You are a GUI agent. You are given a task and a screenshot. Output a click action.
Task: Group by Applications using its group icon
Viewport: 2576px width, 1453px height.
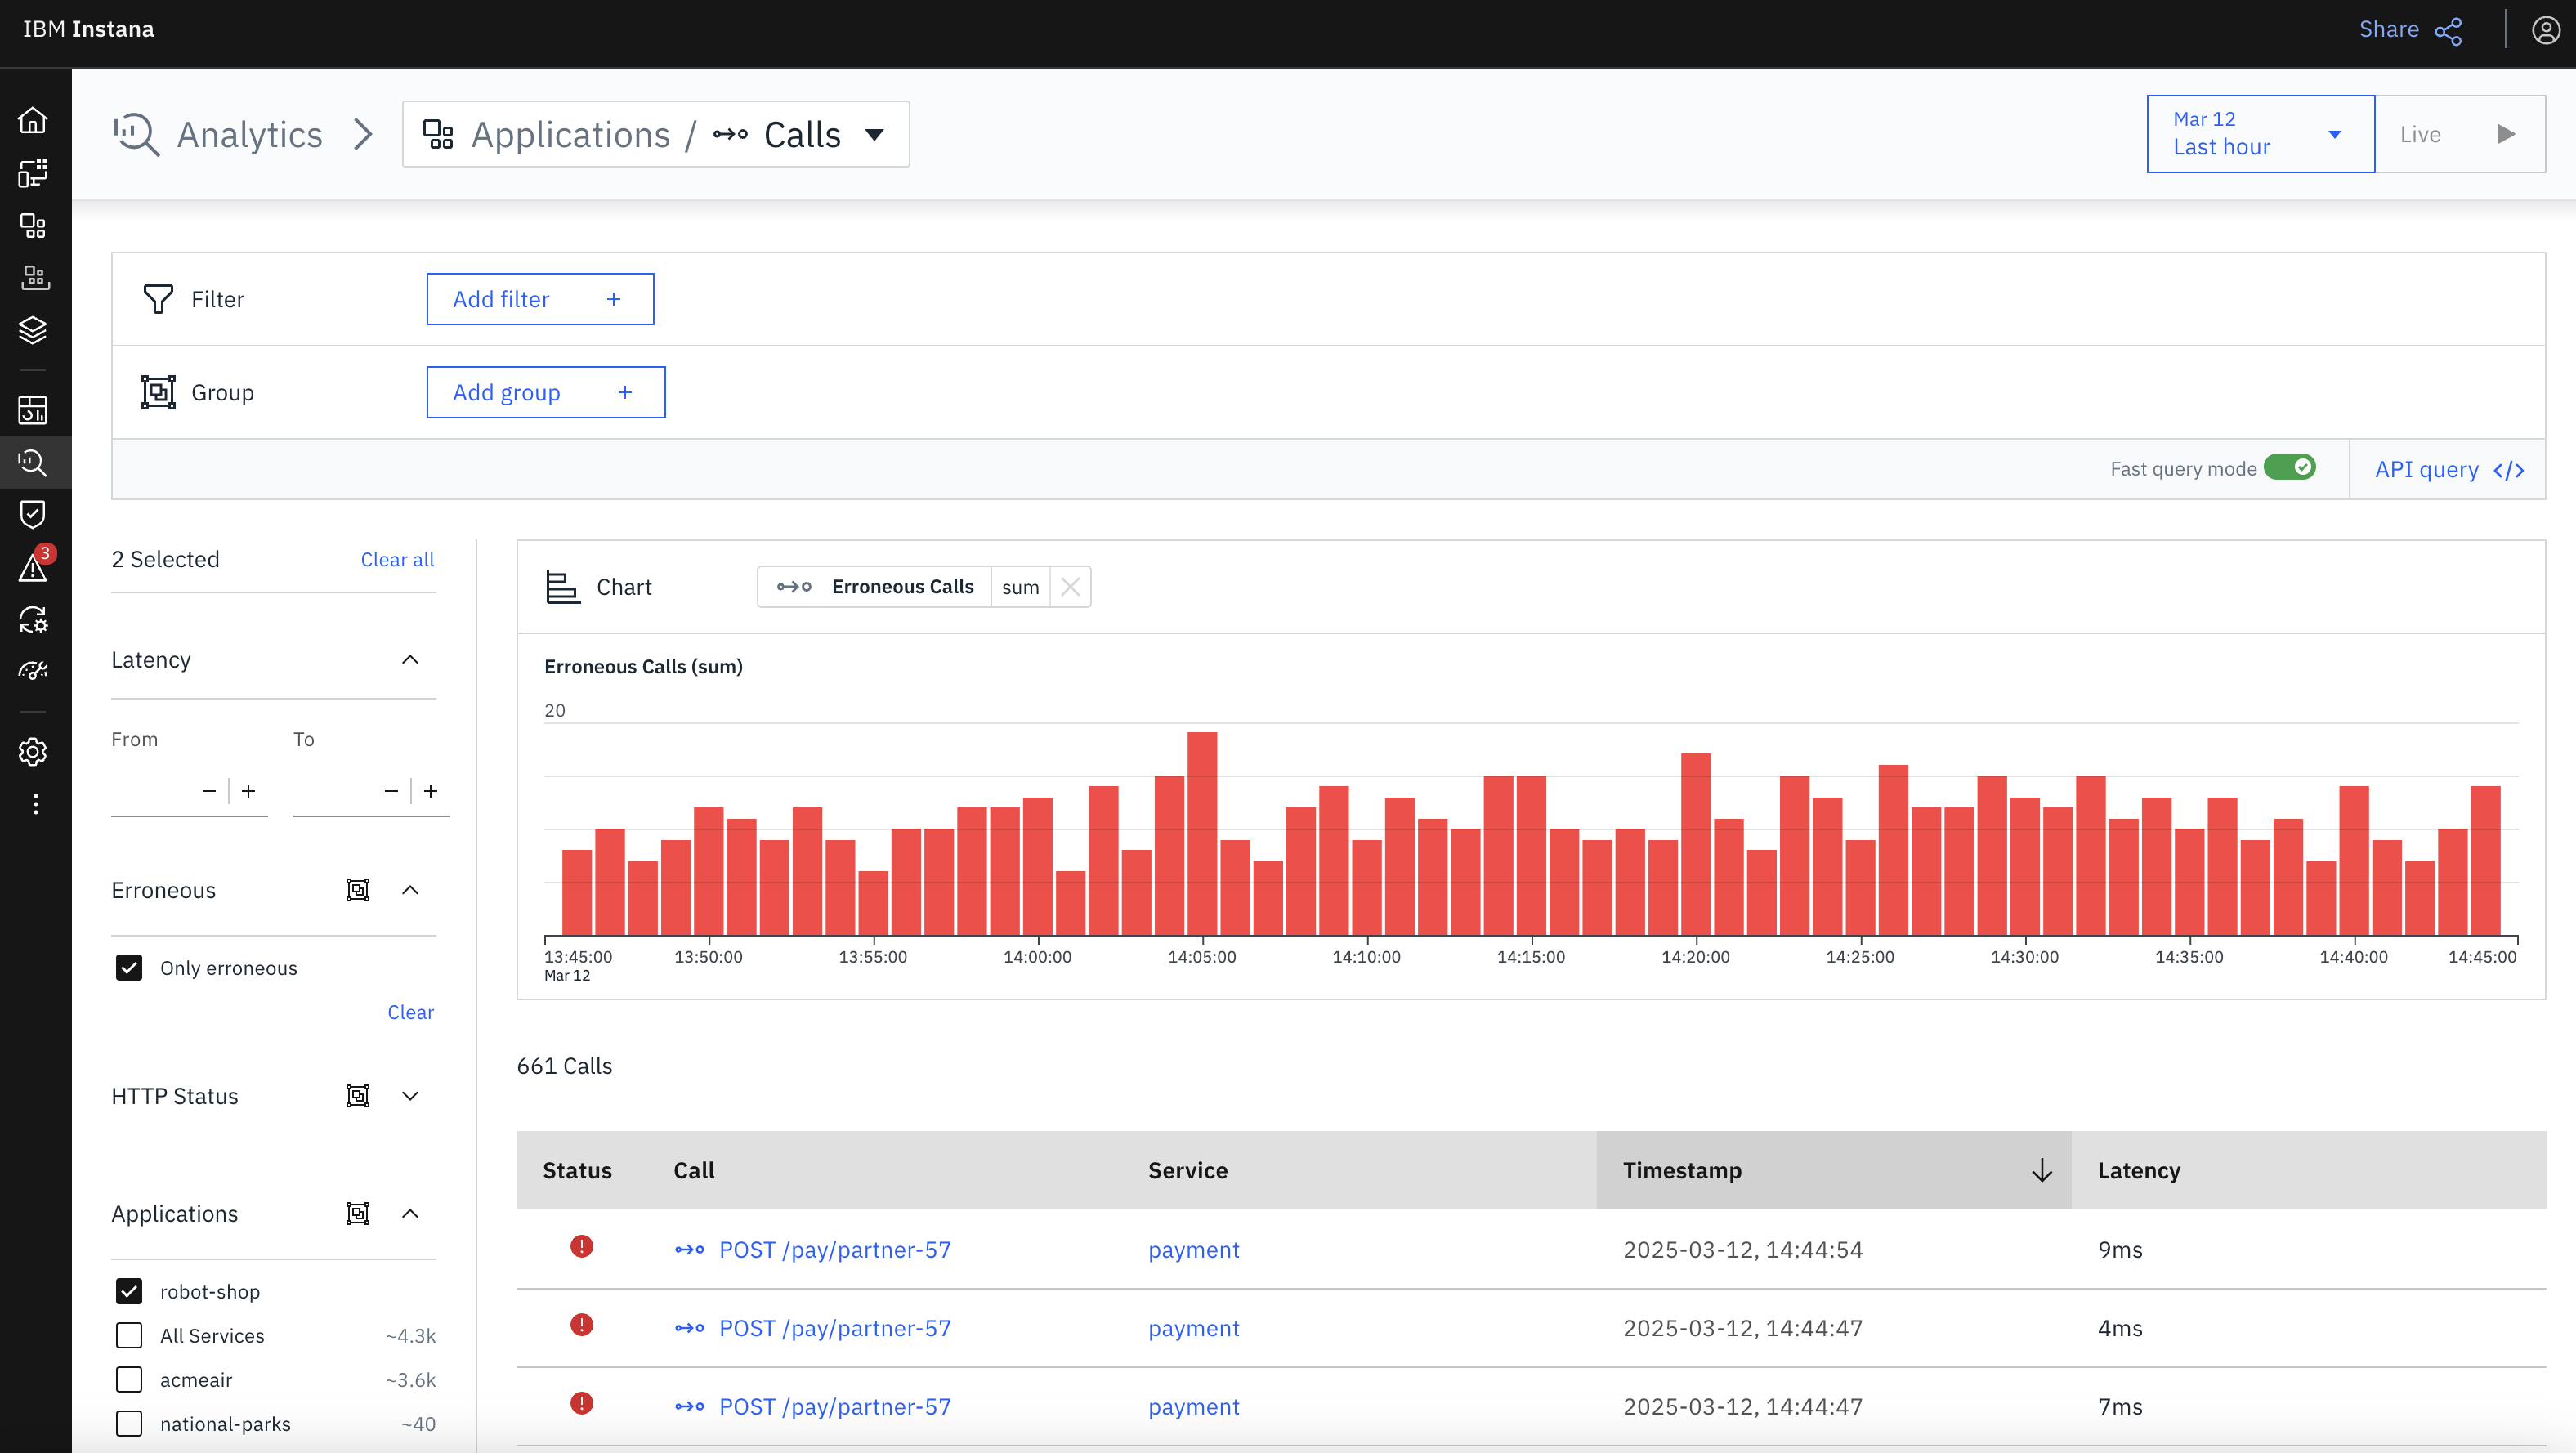[x=358, y=1213]
